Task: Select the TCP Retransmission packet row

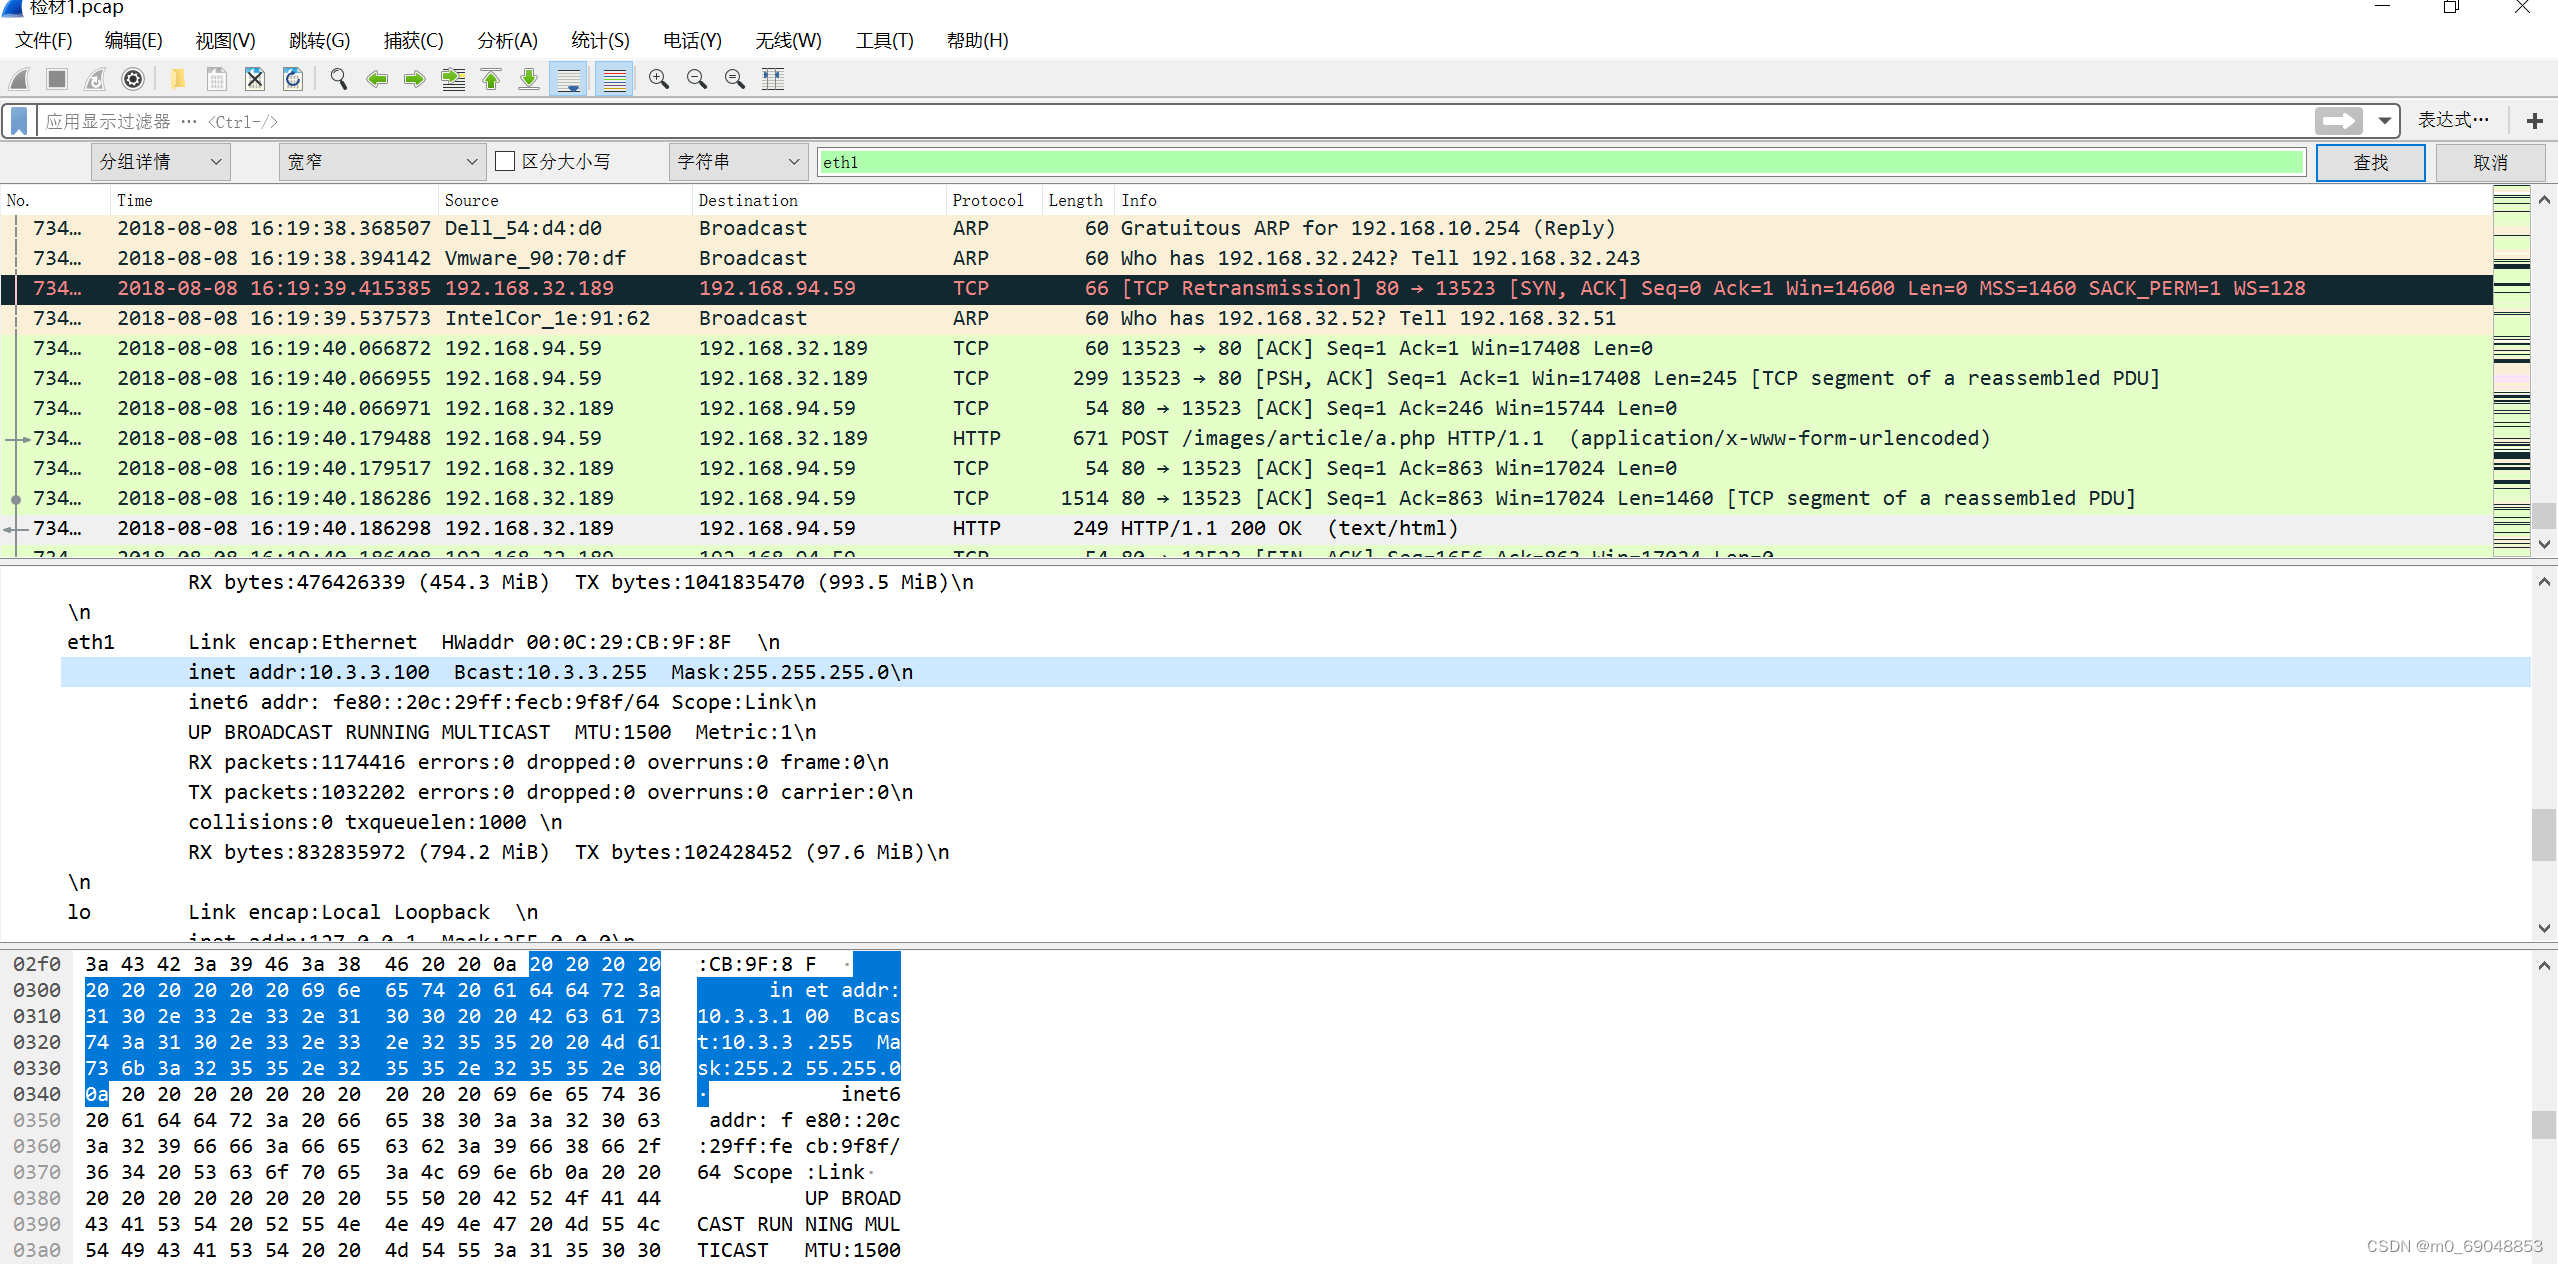Action: click(x=1246, y=288)
